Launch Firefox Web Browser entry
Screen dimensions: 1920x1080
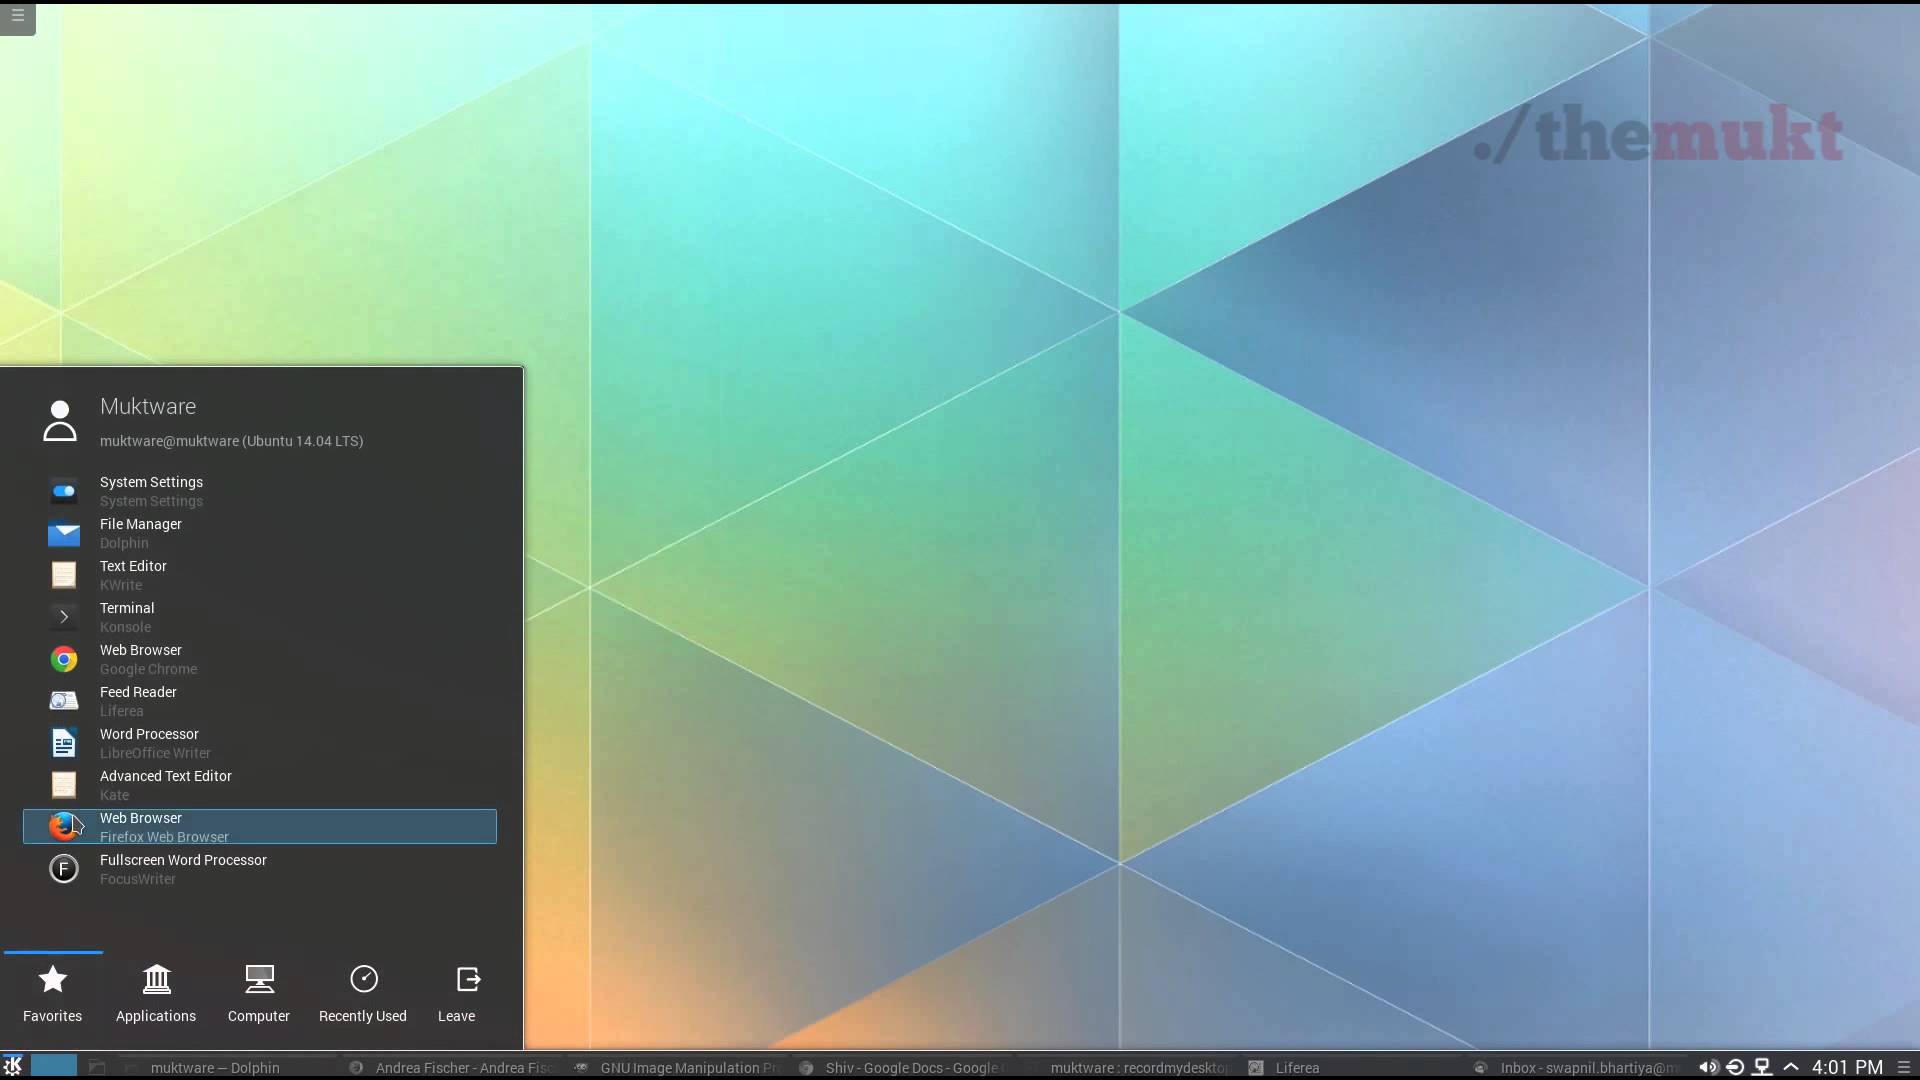click(164, 827)
